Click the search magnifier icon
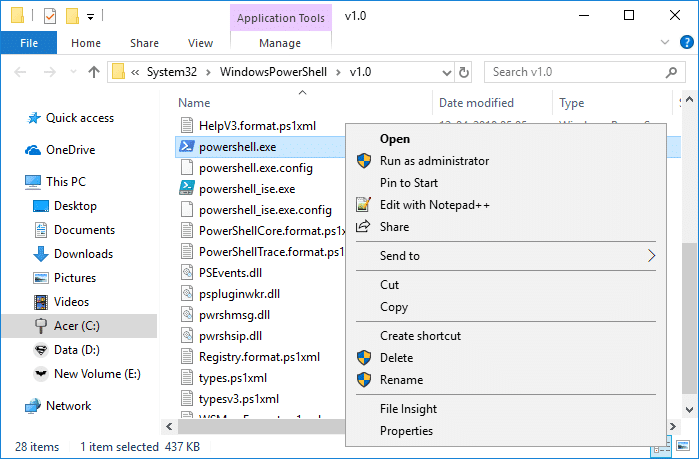Screen dimensions: 699x459 [x=671, y=72]
